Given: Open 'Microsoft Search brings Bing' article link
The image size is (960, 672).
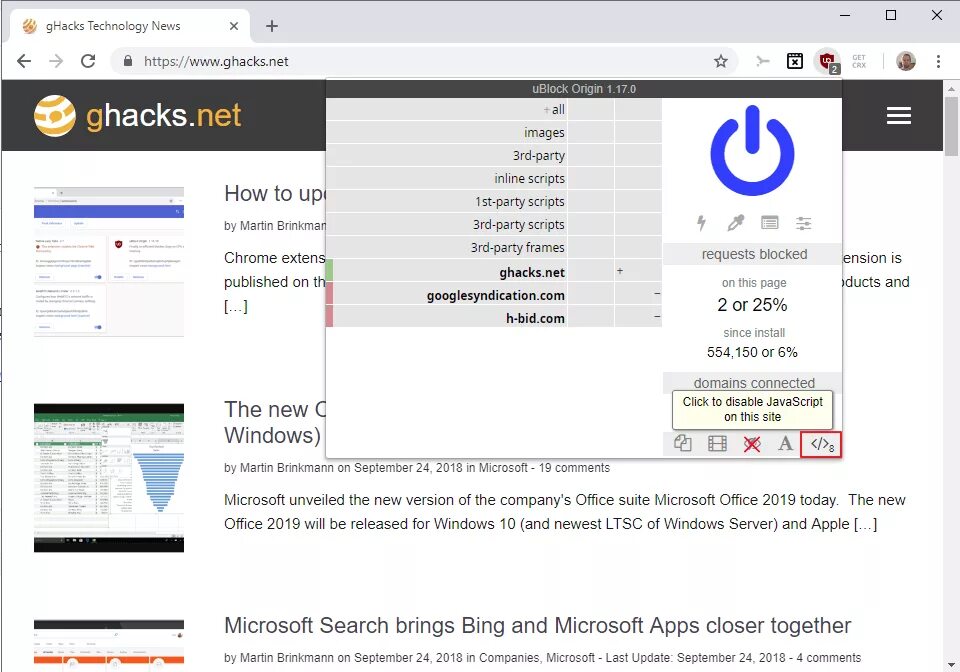Looking at the screenshot, I should click(x=537, y=626).
